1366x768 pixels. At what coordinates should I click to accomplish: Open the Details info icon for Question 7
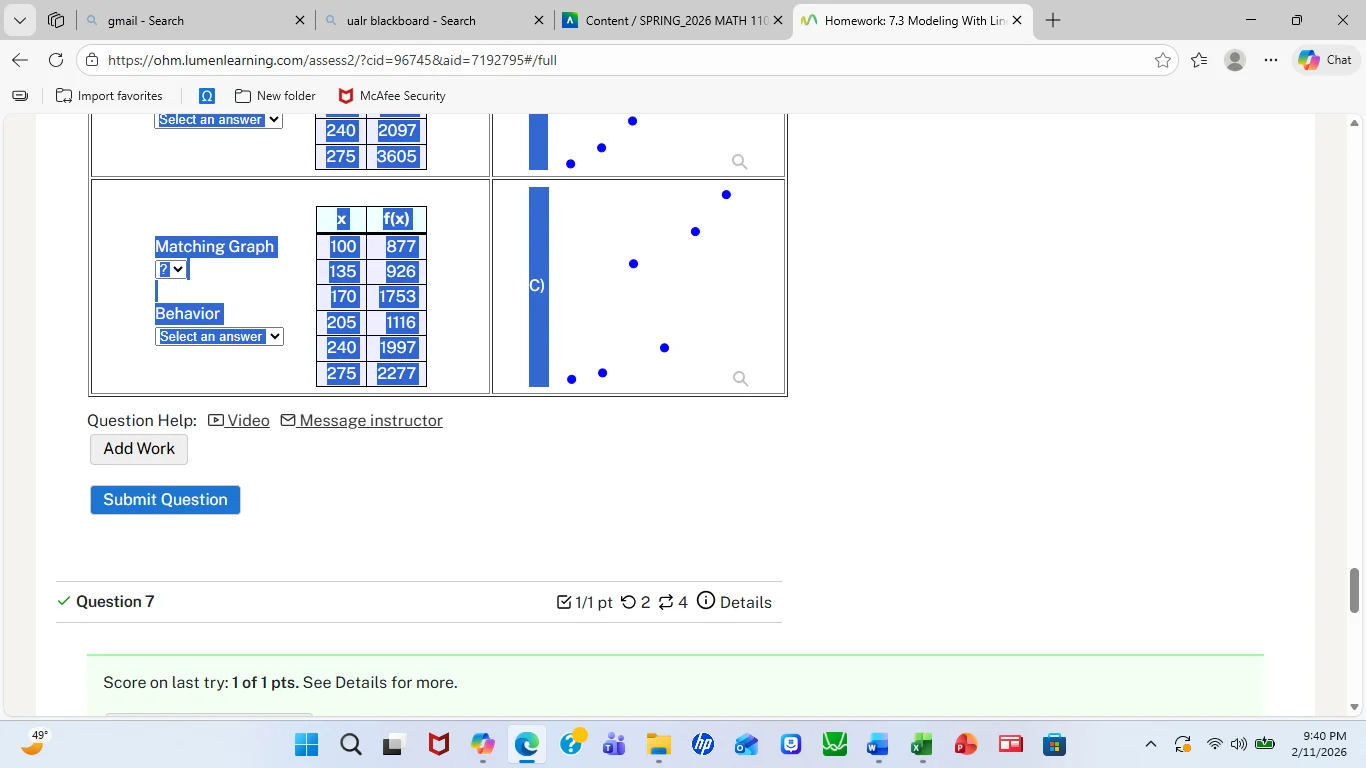(706, 600)
